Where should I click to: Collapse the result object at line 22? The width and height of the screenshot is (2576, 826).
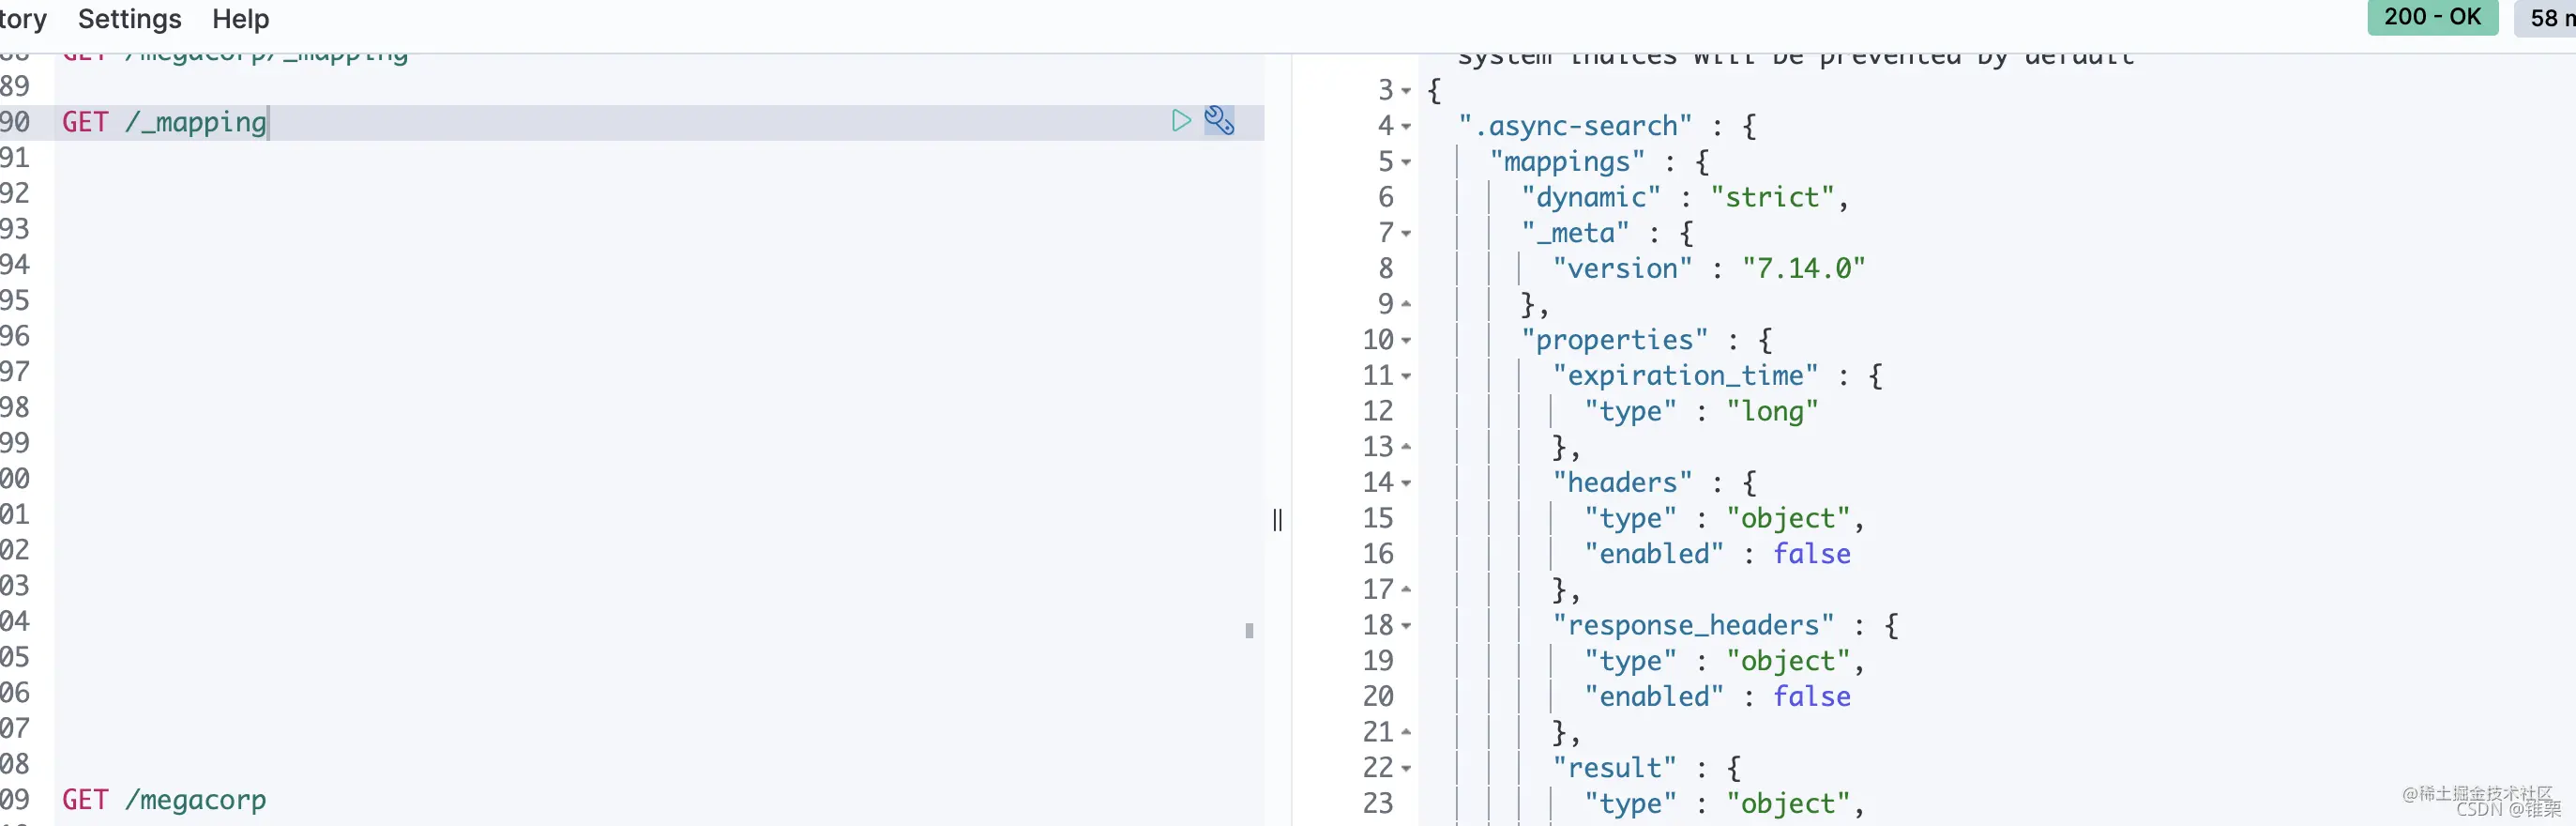pos(1406,769)
